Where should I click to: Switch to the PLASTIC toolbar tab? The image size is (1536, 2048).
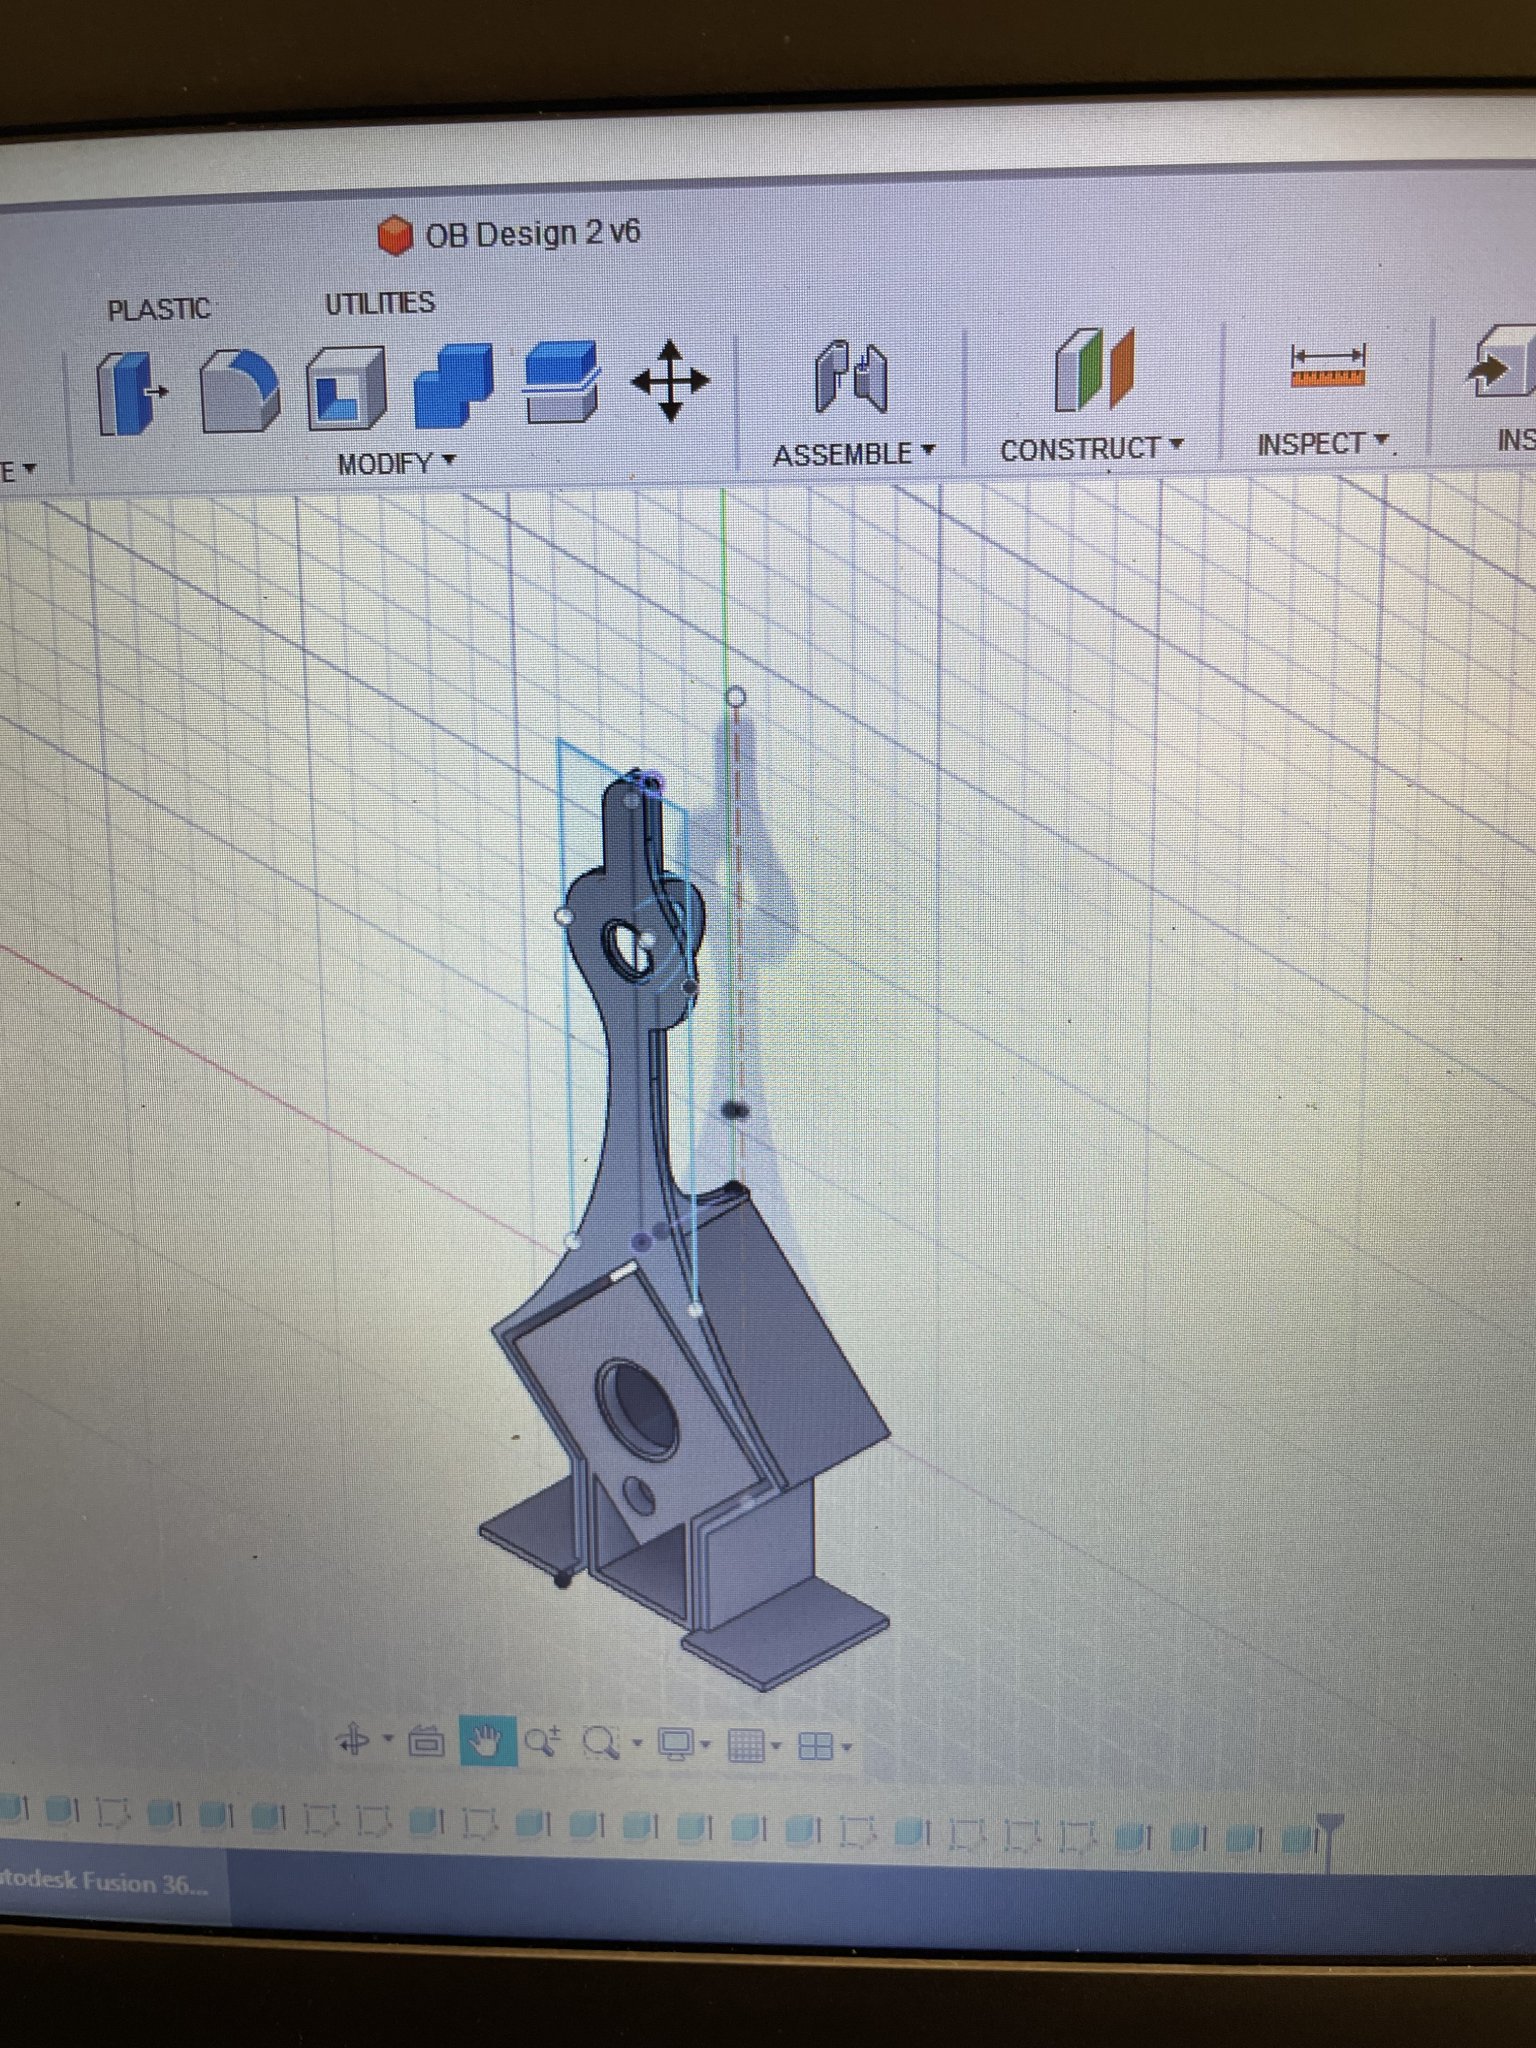pos(159,310)
